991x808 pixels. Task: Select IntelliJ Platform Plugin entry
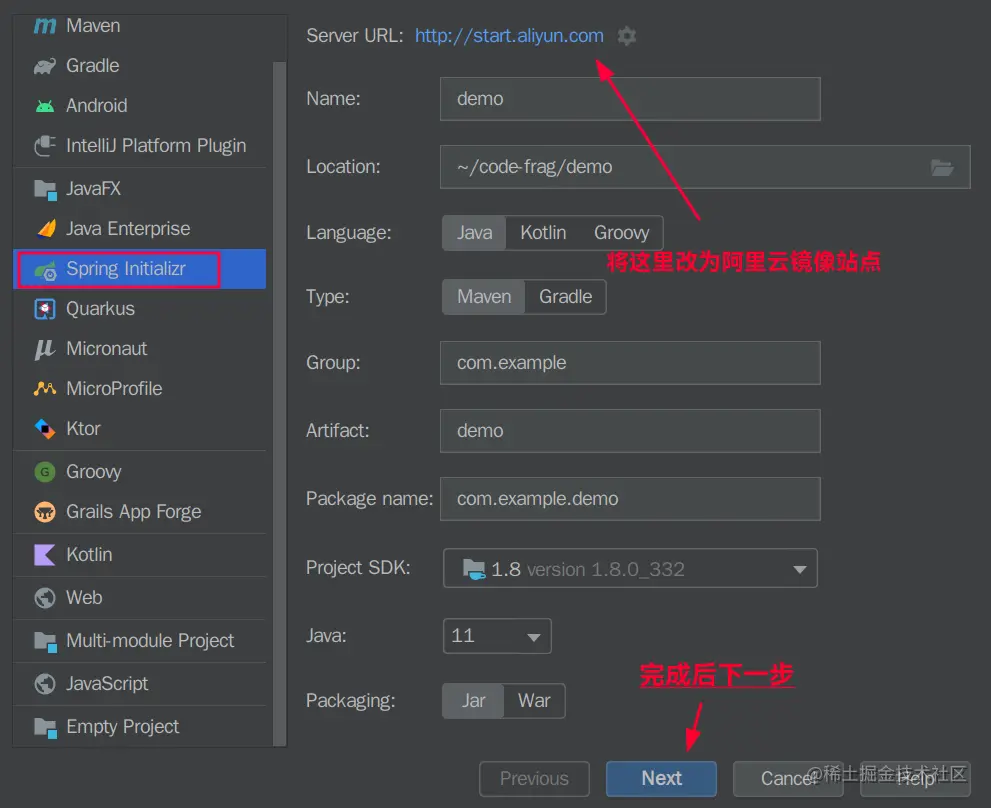click(x=139, y=145)
